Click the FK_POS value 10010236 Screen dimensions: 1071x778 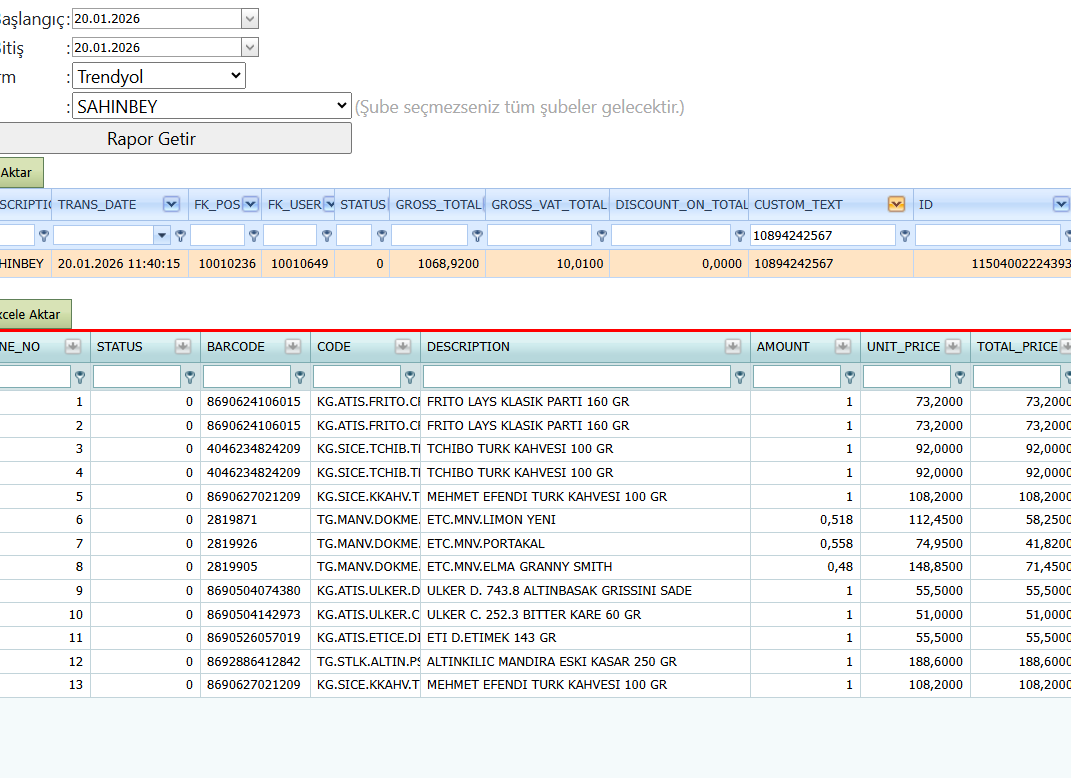pos(227,264)
